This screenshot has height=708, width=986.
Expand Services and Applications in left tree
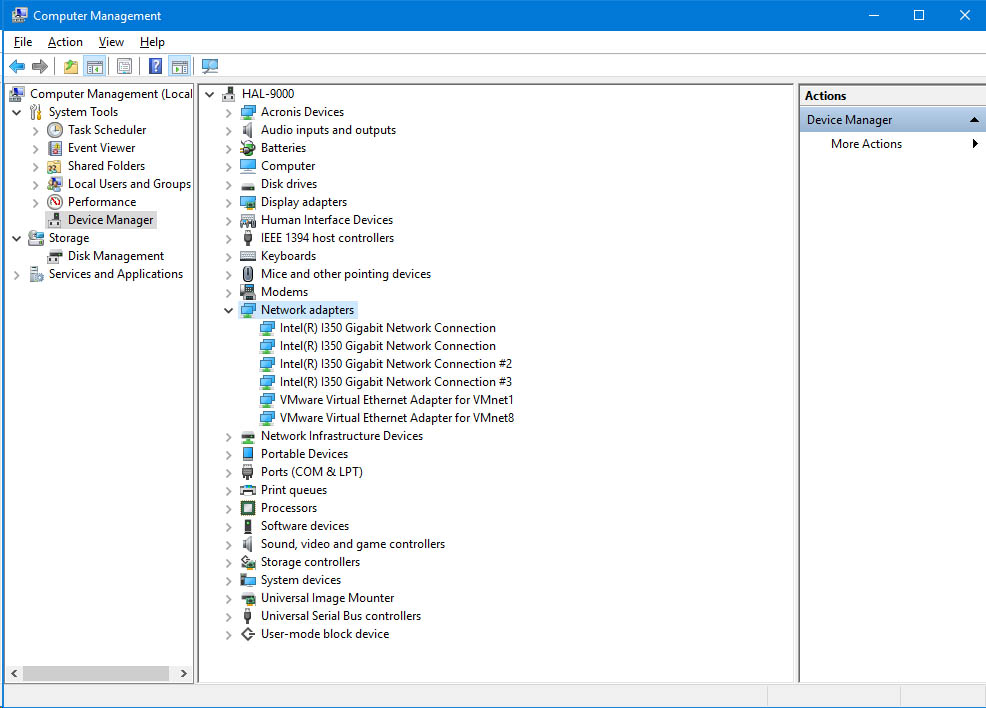pyautogui.click(x=17, y=275)
